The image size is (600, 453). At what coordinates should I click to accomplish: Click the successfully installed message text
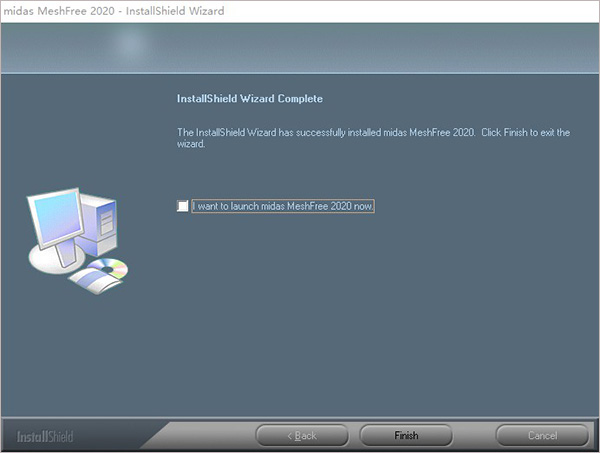tap(373, 138)
